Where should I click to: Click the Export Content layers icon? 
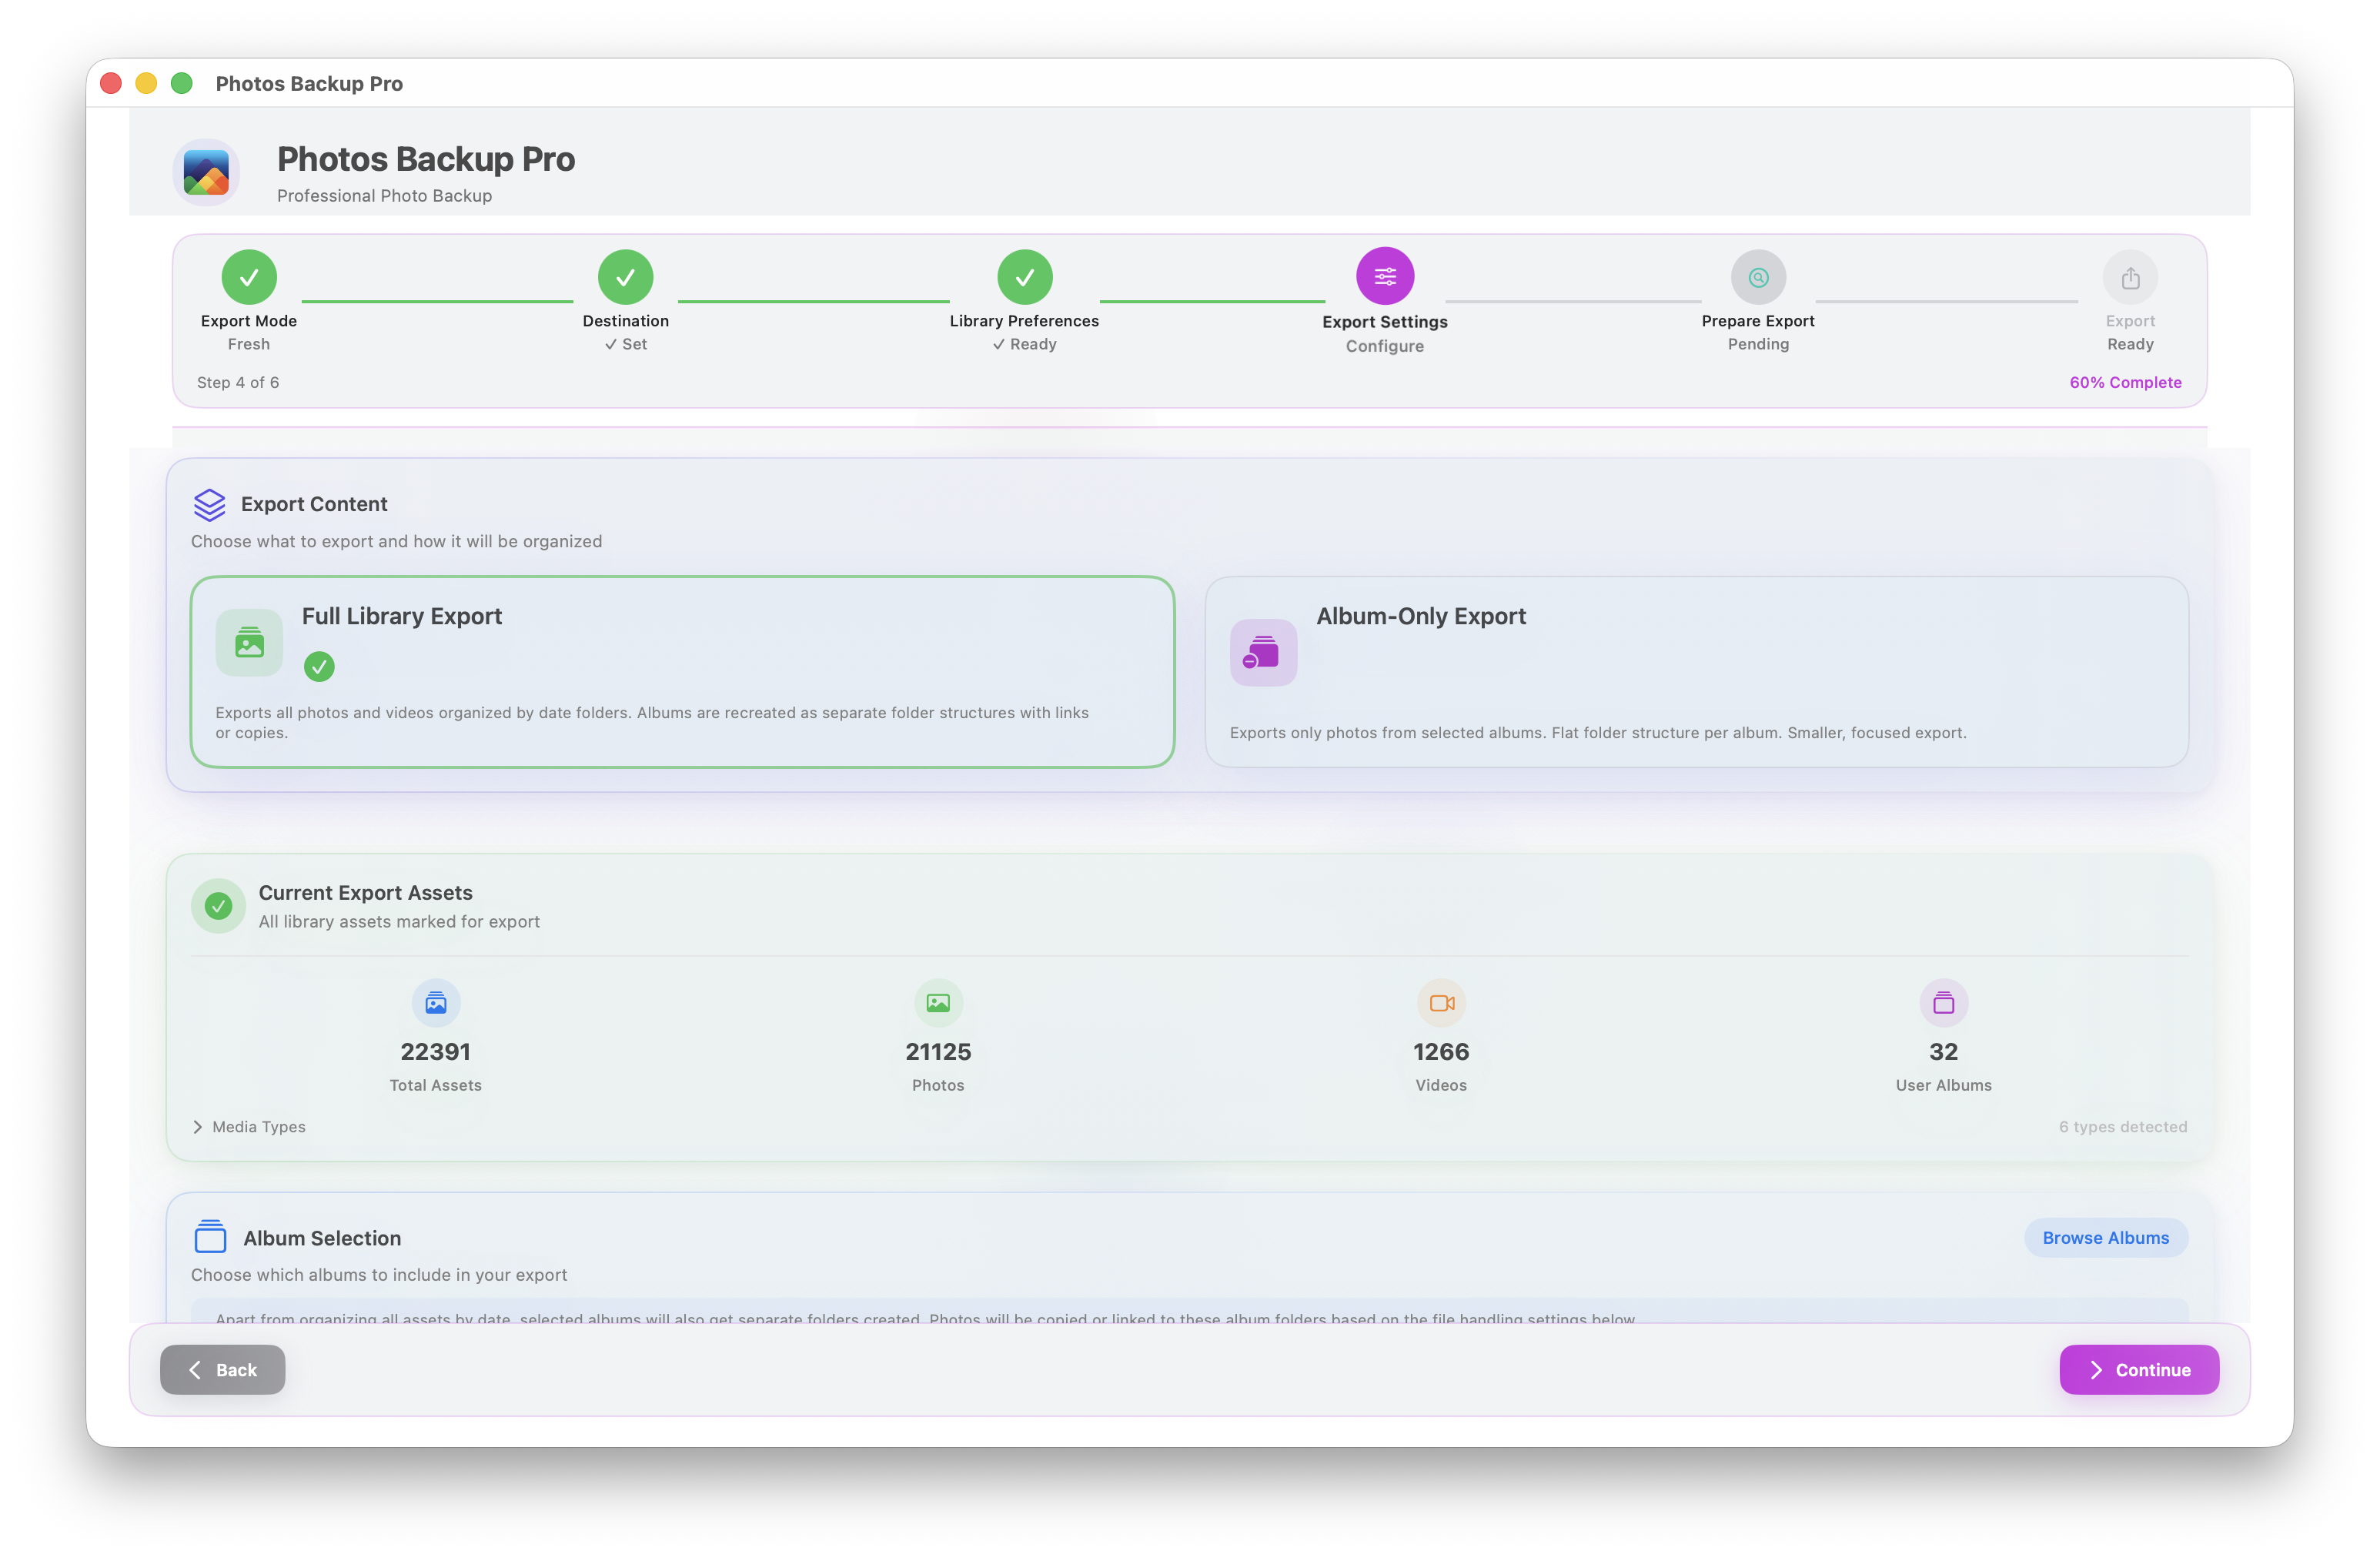pos(209,505)
